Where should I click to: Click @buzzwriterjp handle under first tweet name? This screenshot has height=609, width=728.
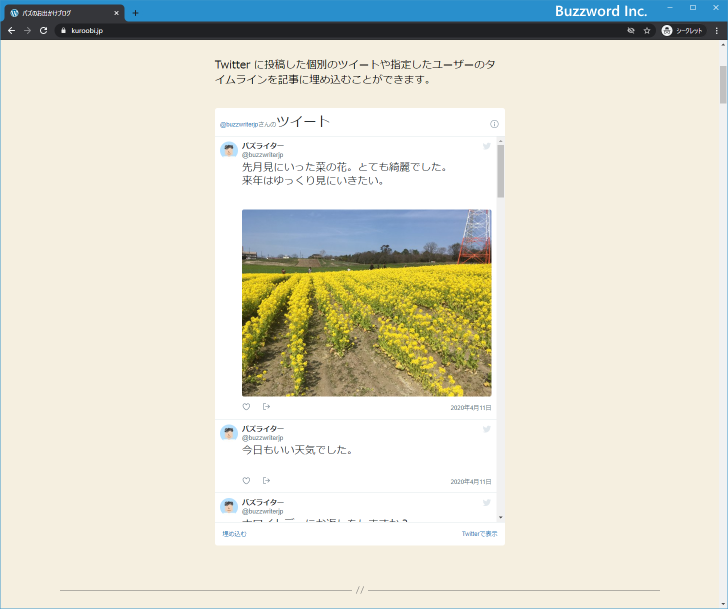(x=262, y=155)
